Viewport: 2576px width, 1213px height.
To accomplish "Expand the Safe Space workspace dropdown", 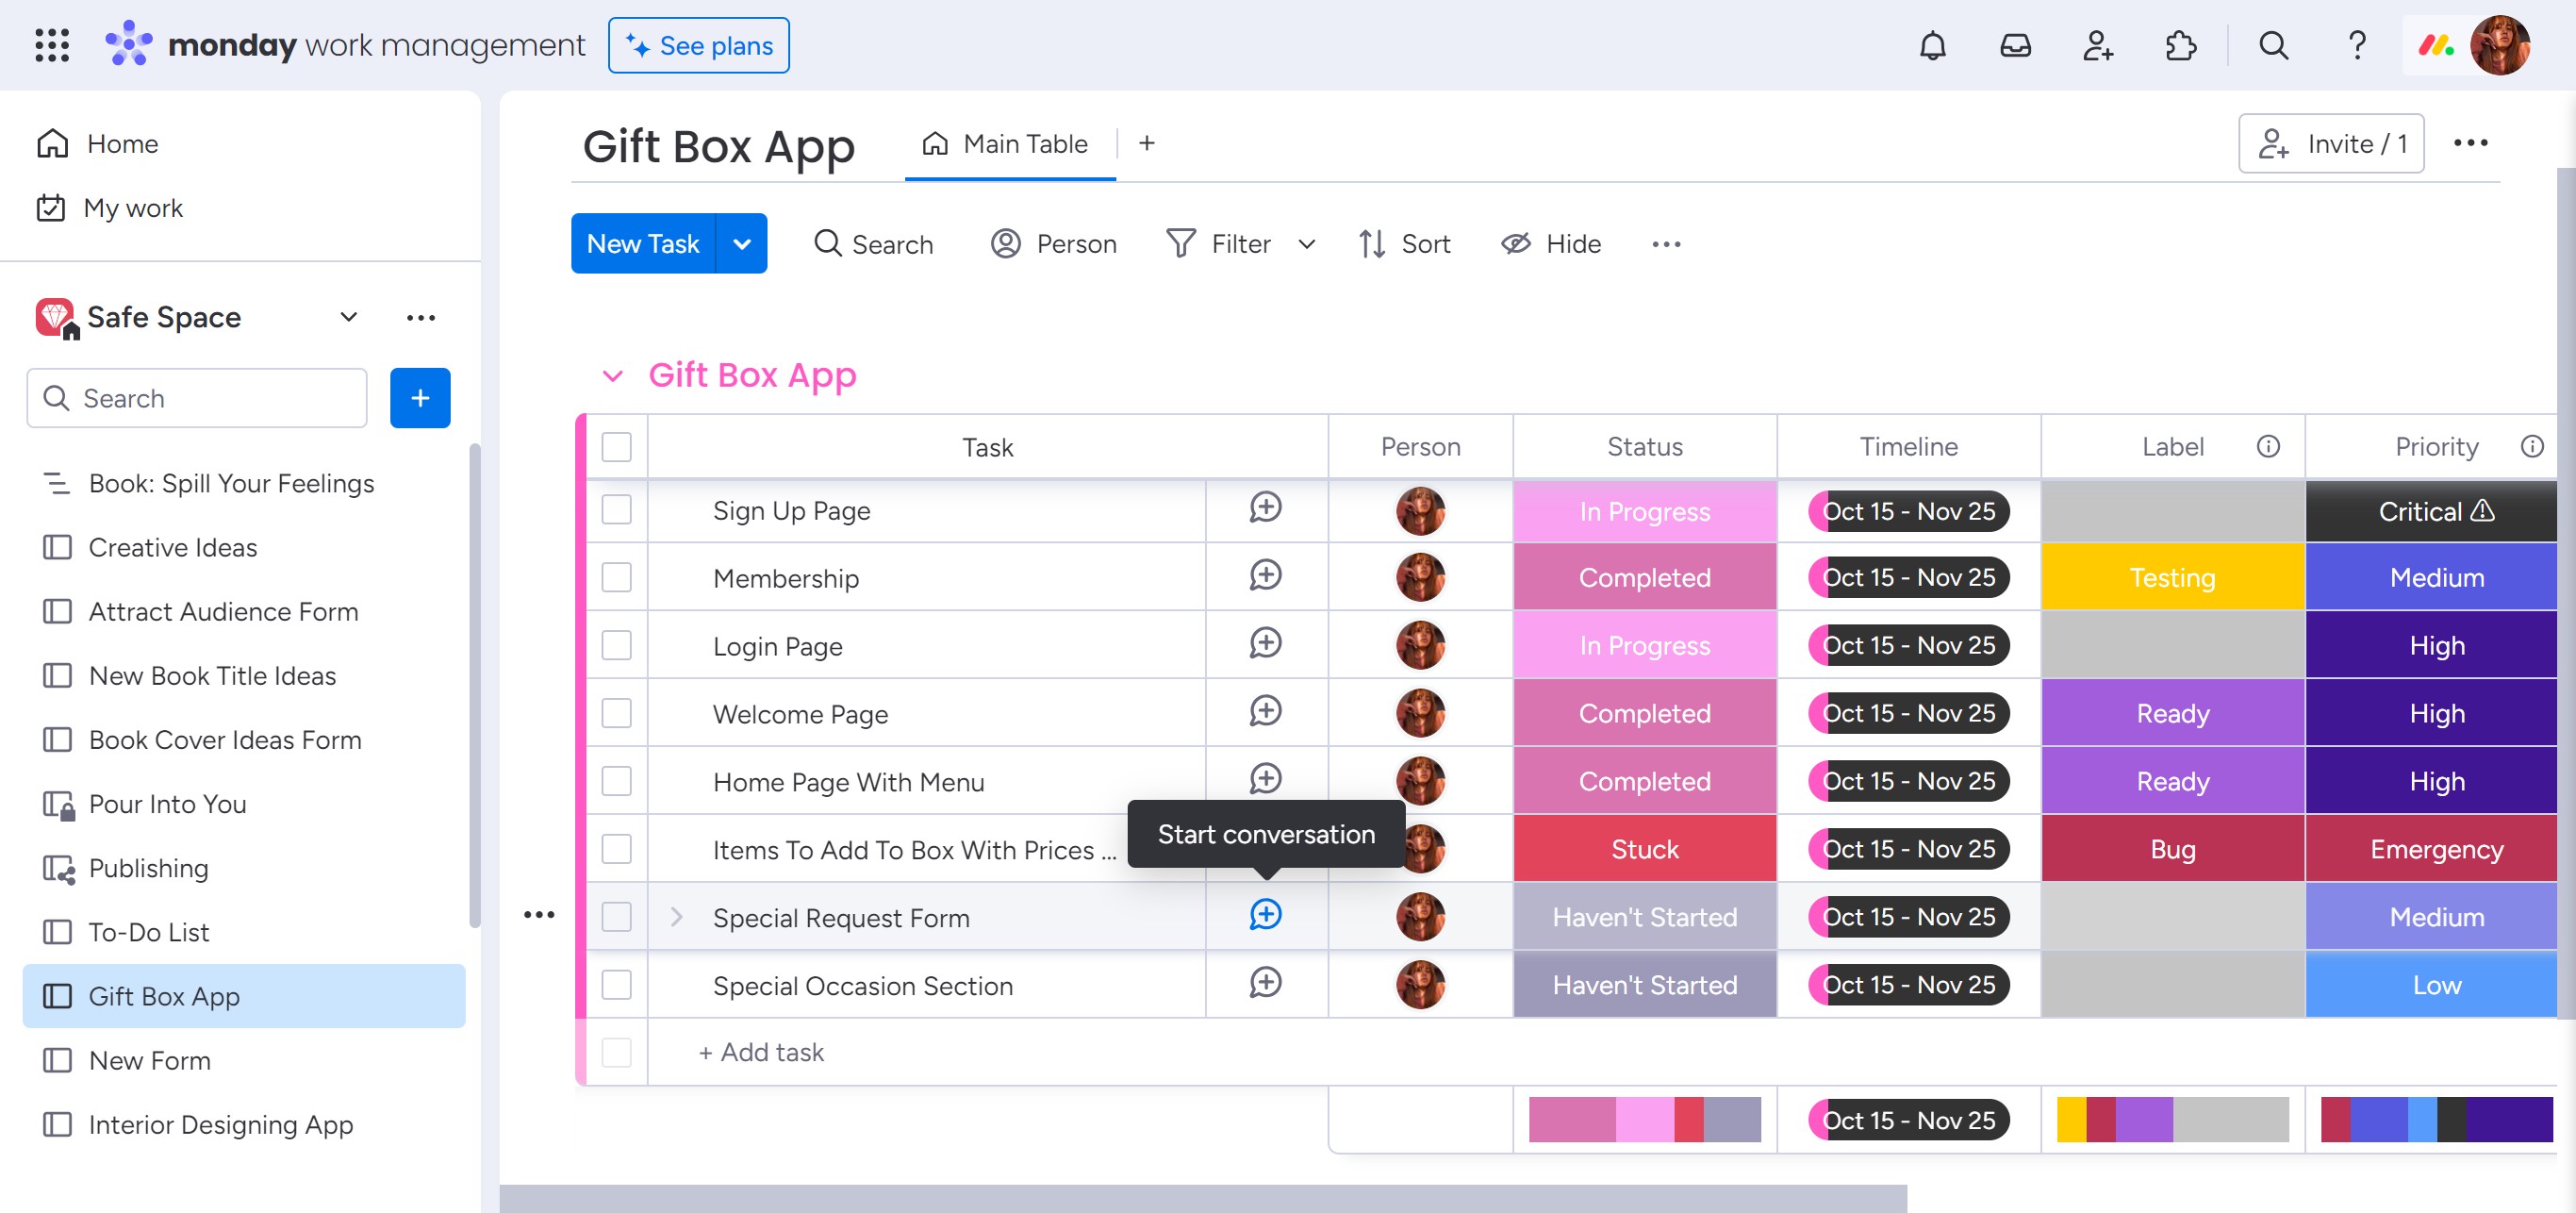I will [348, 318].
